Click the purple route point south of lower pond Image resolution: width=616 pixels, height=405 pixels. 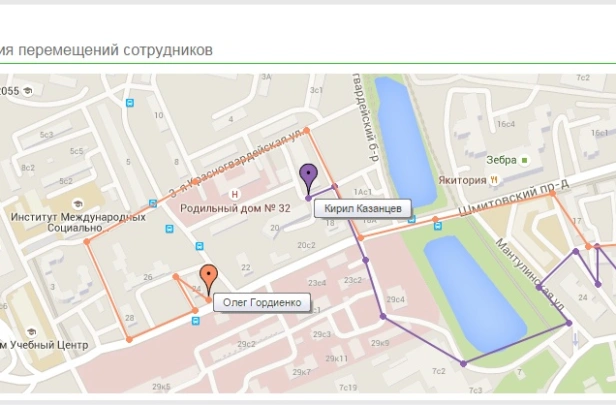tap(464, 364)
